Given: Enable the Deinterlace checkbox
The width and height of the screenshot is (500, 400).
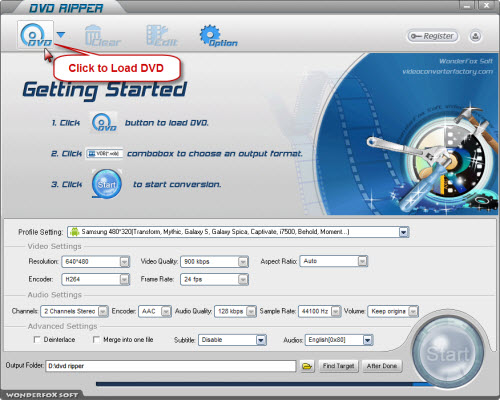Looking at the screenshot, I should [37, 340].
